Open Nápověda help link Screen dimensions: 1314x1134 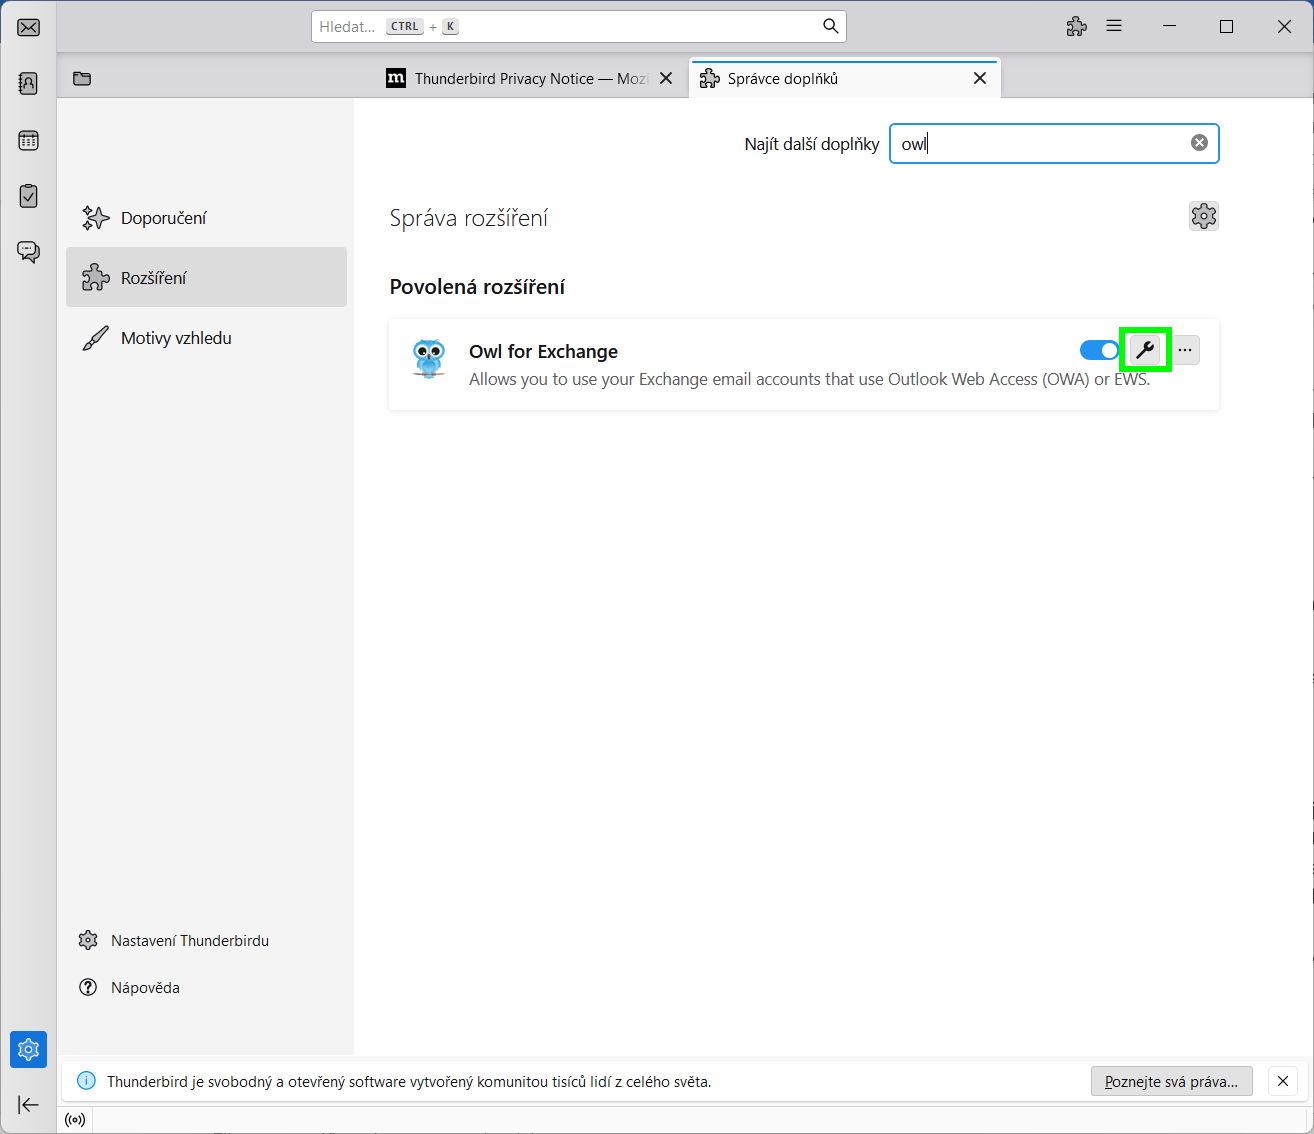[x=130, y=987]
